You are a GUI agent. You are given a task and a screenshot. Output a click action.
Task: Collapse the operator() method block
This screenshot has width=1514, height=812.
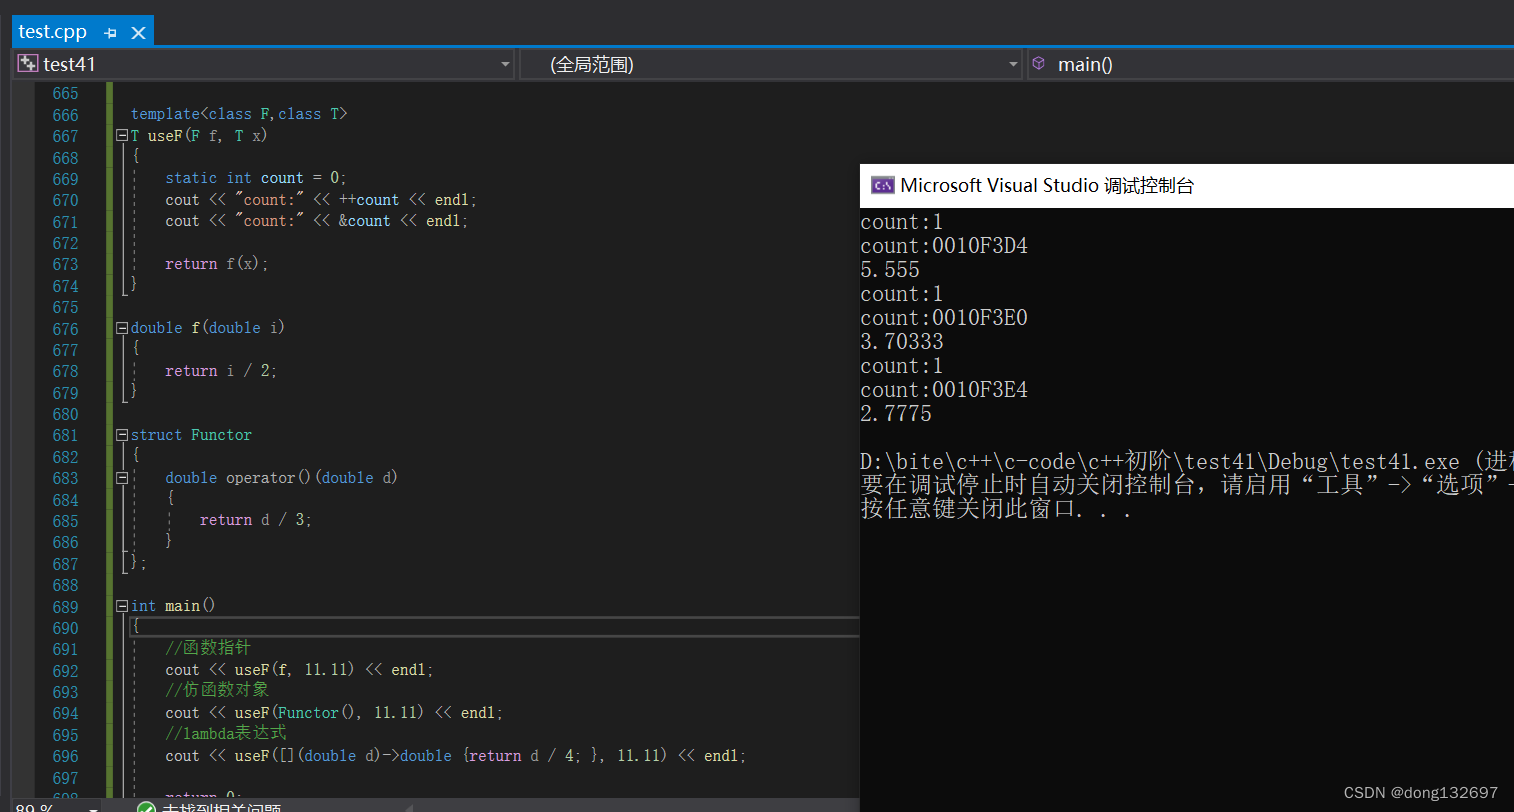click(122, 478)
